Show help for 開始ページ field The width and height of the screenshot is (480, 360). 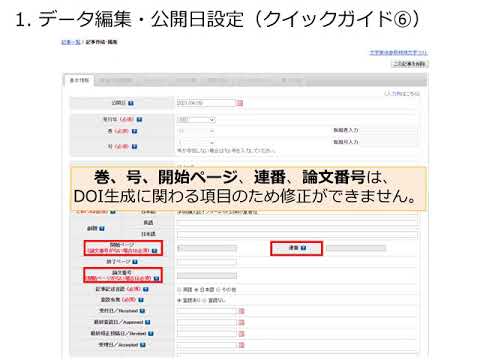coord(154,250)
